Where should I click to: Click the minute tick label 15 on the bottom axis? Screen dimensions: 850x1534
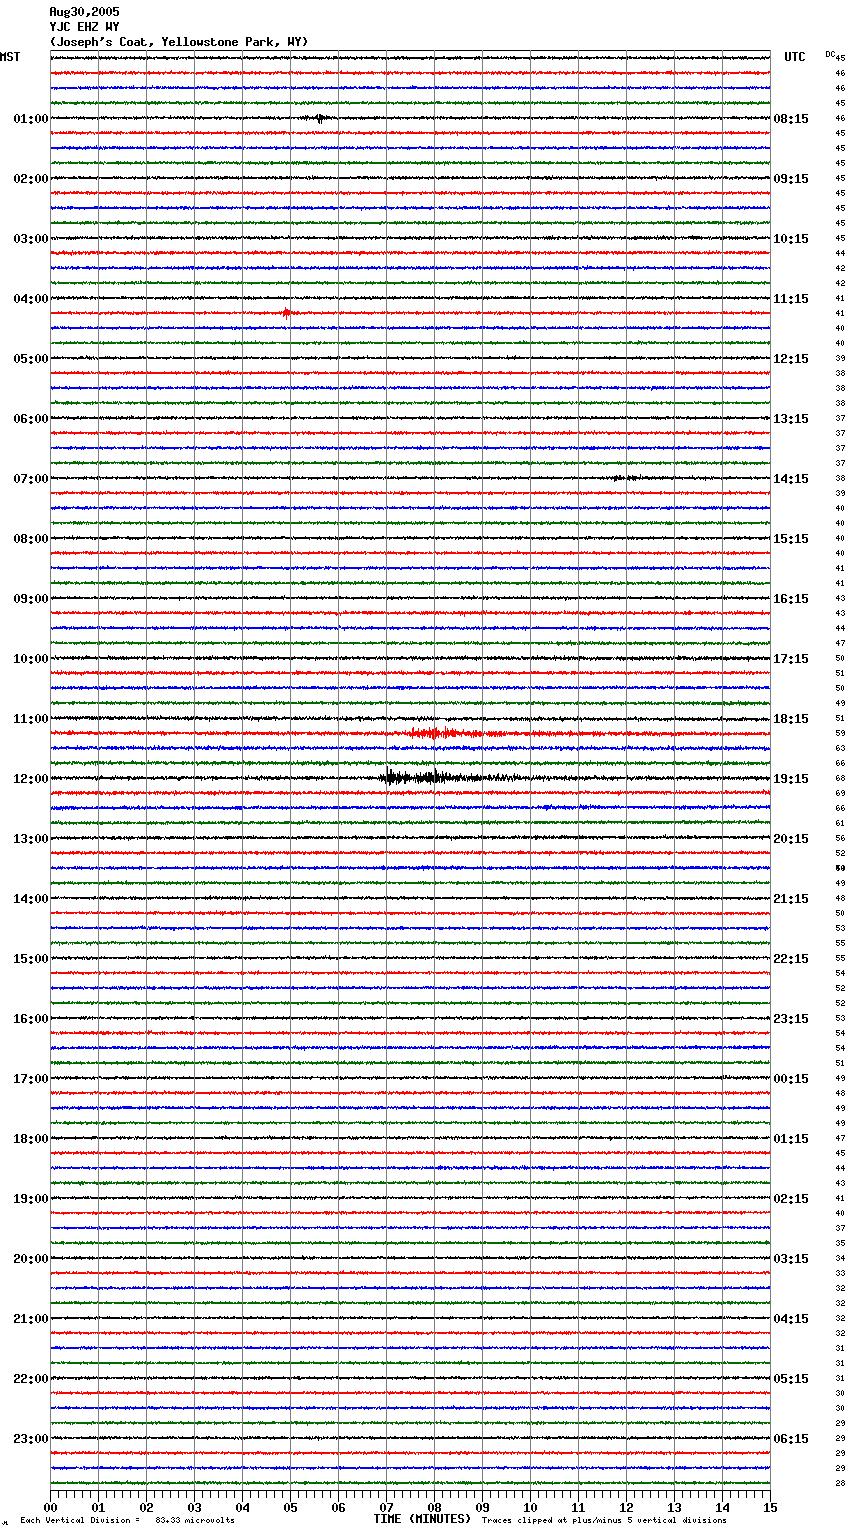(770, 1507)
